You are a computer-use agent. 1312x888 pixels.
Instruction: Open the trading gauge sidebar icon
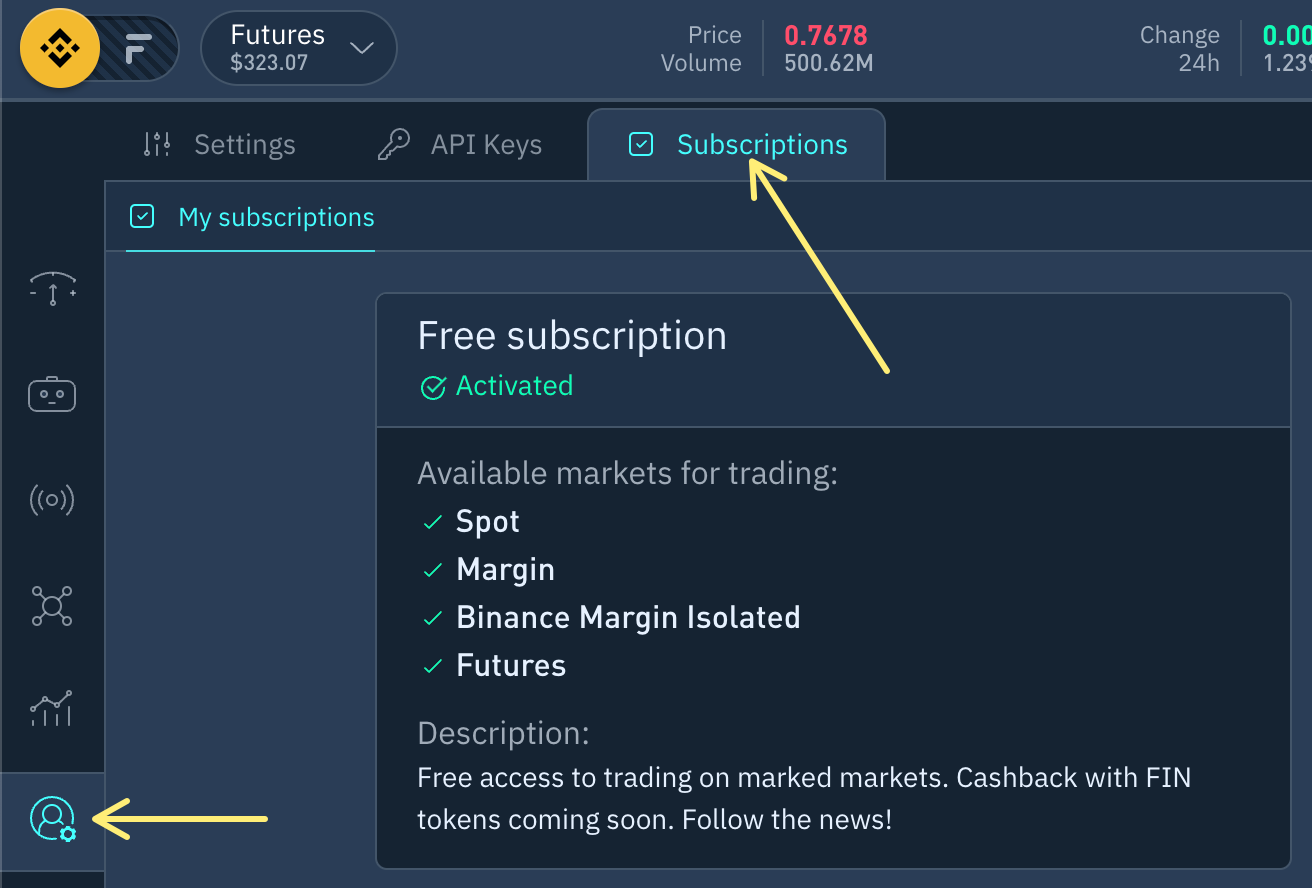(52, 288)
